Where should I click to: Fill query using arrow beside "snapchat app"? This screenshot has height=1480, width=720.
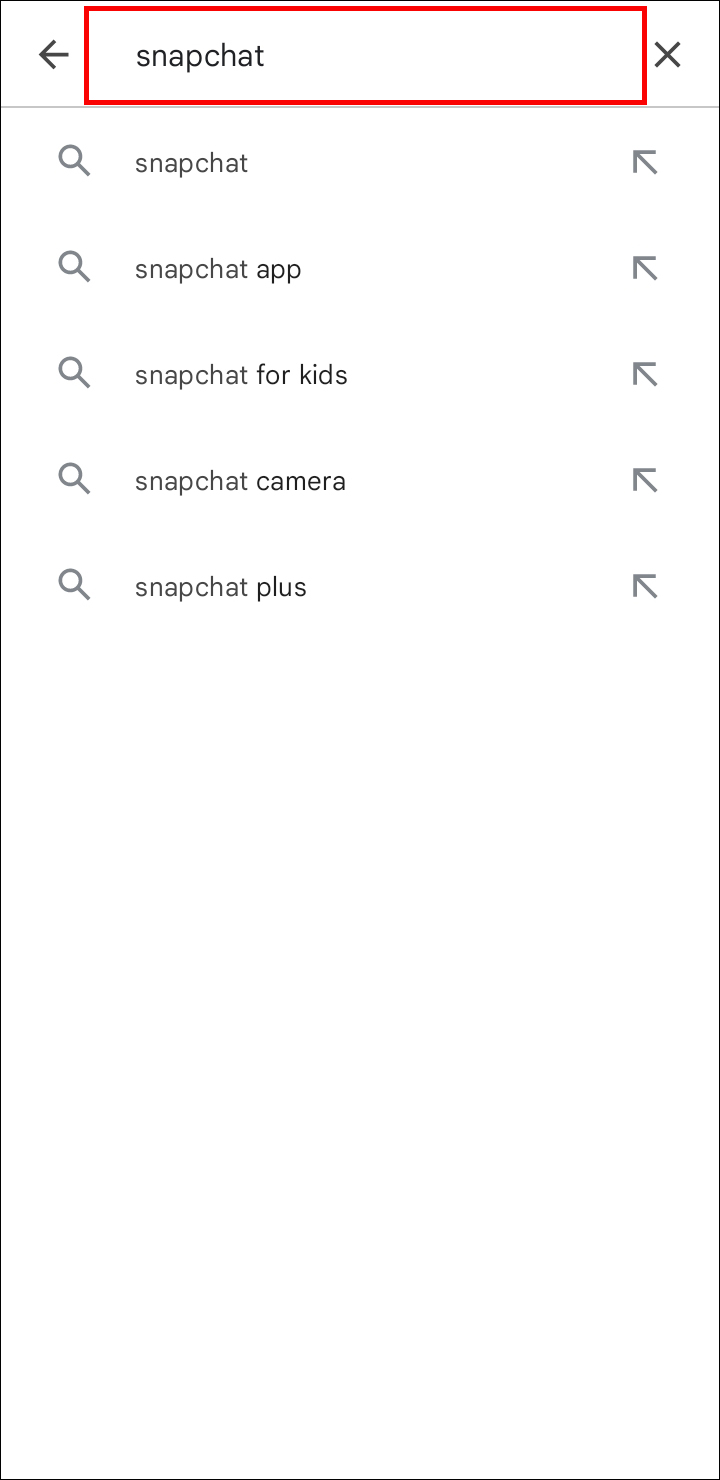pos(645,268)
